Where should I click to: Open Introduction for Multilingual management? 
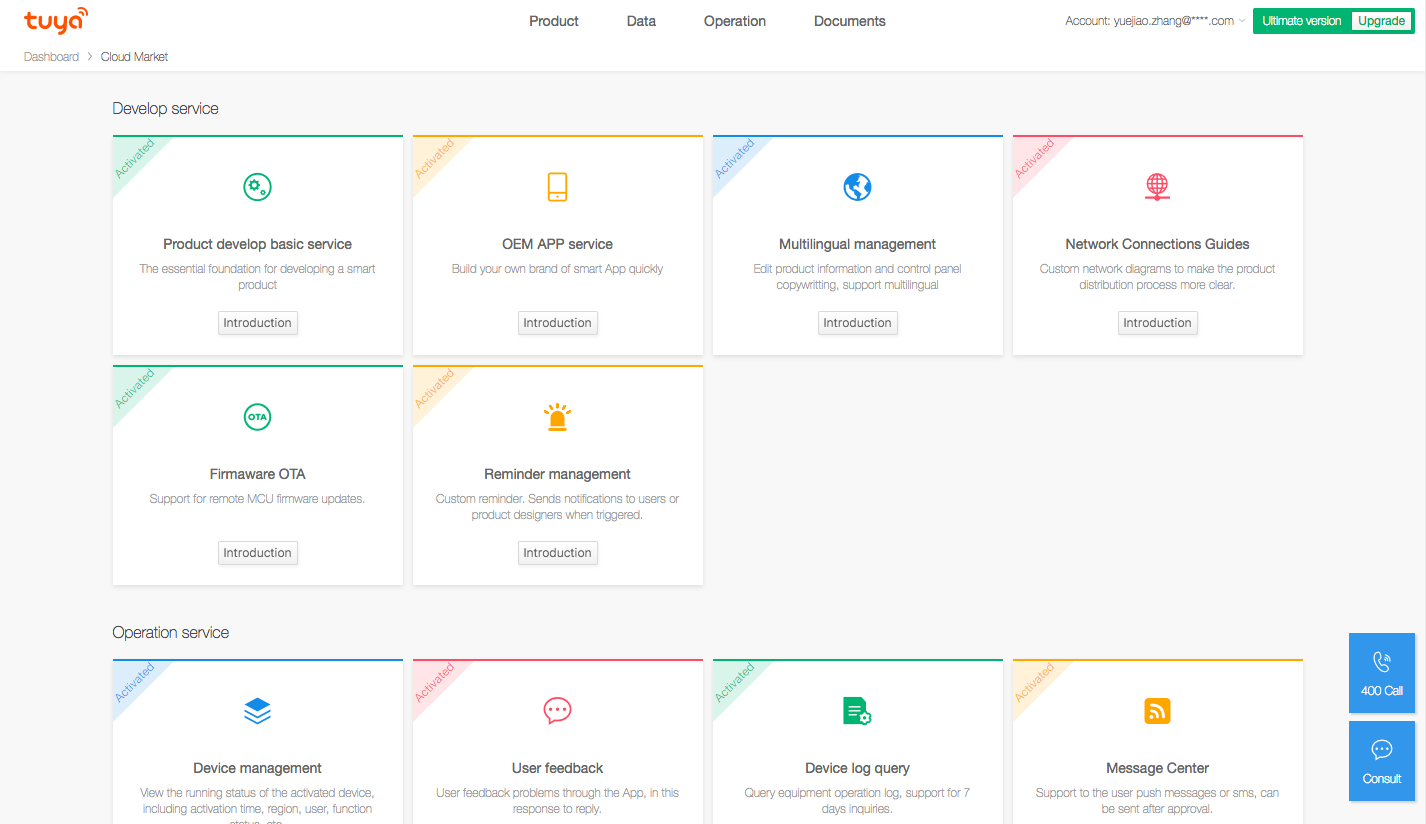point(858,323)
